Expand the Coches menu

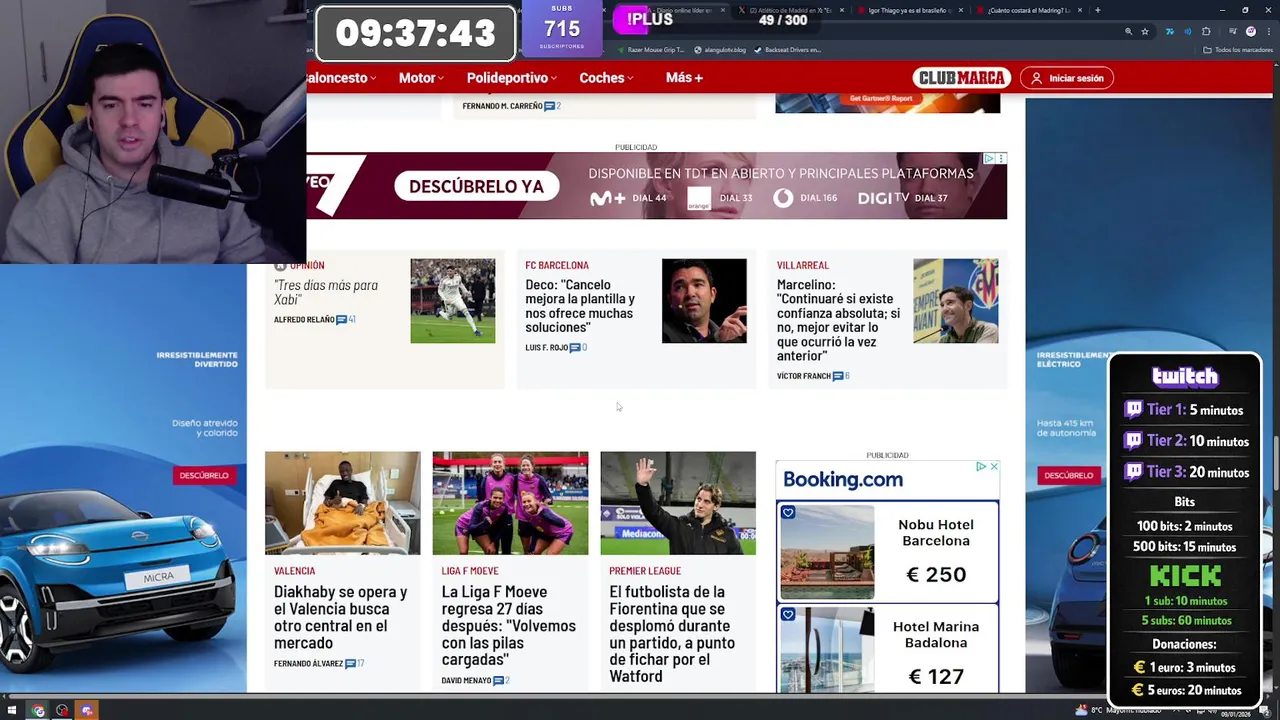click(x=607, y=78)
